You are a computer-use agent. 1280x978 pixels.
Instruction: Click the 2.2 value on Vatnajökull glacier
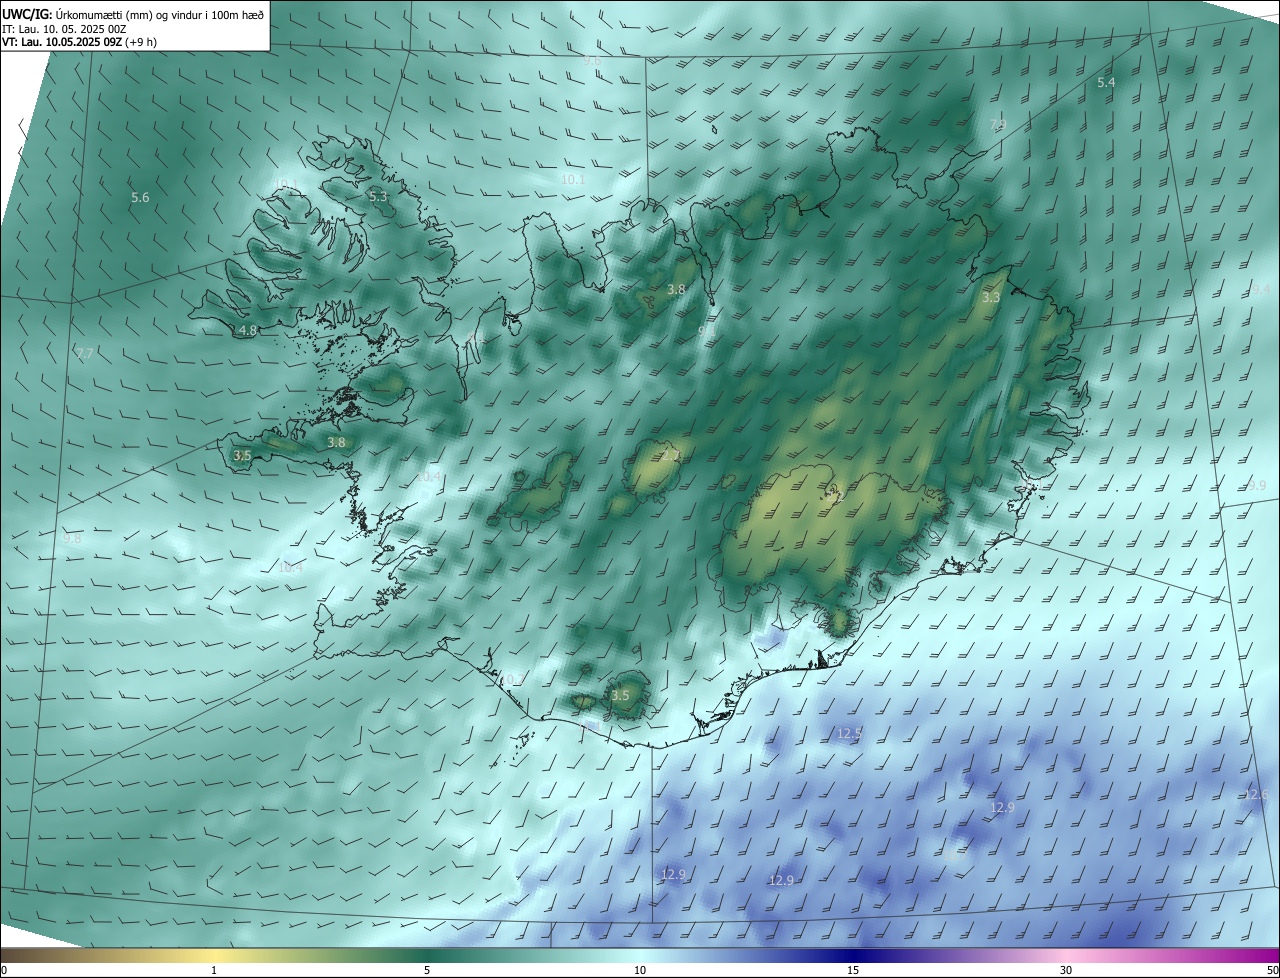click(837, 496)
